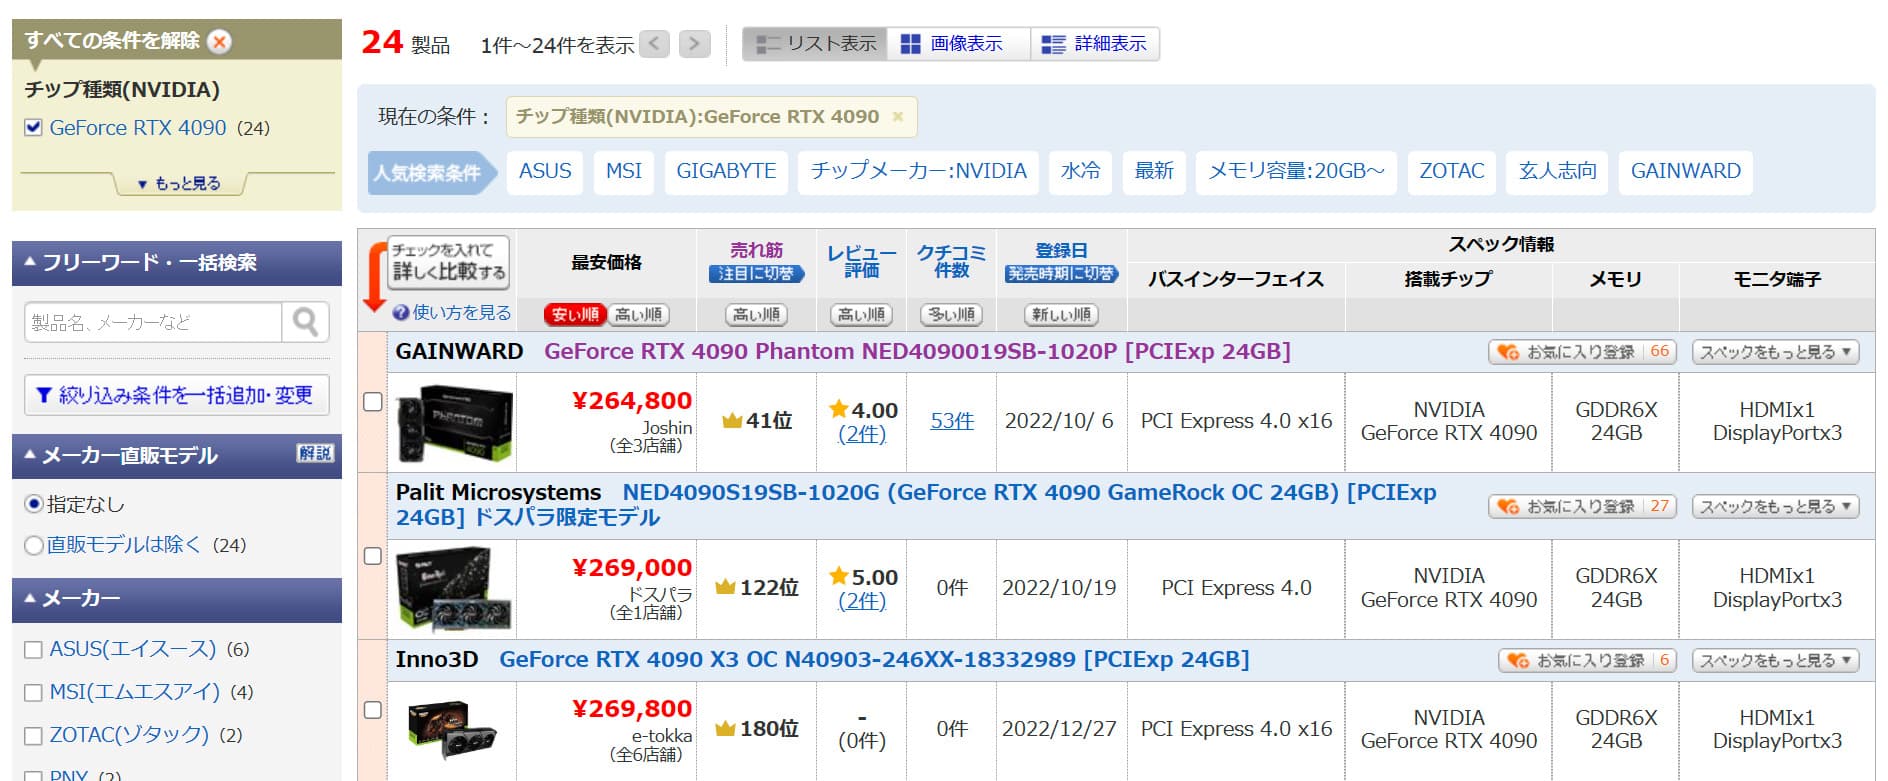1888x781 pixels.
Task: Sort レビュー評価 by 高い順
Action: click(861, 315)
